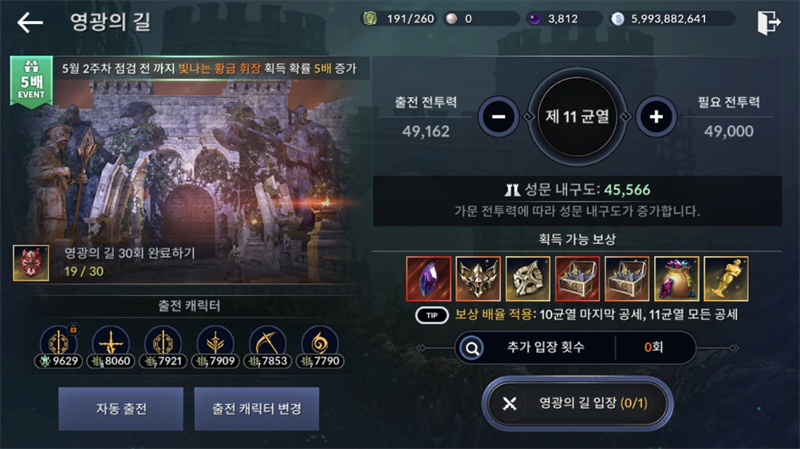Select the archer character with 7853 power

click(268, 347)
